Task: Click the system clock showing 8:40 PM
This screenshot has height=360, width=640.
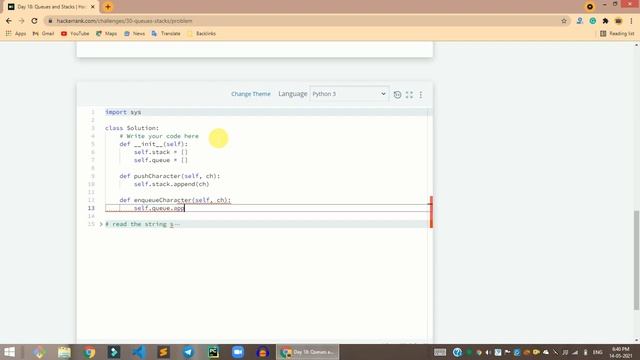Action: click(621, 352)
